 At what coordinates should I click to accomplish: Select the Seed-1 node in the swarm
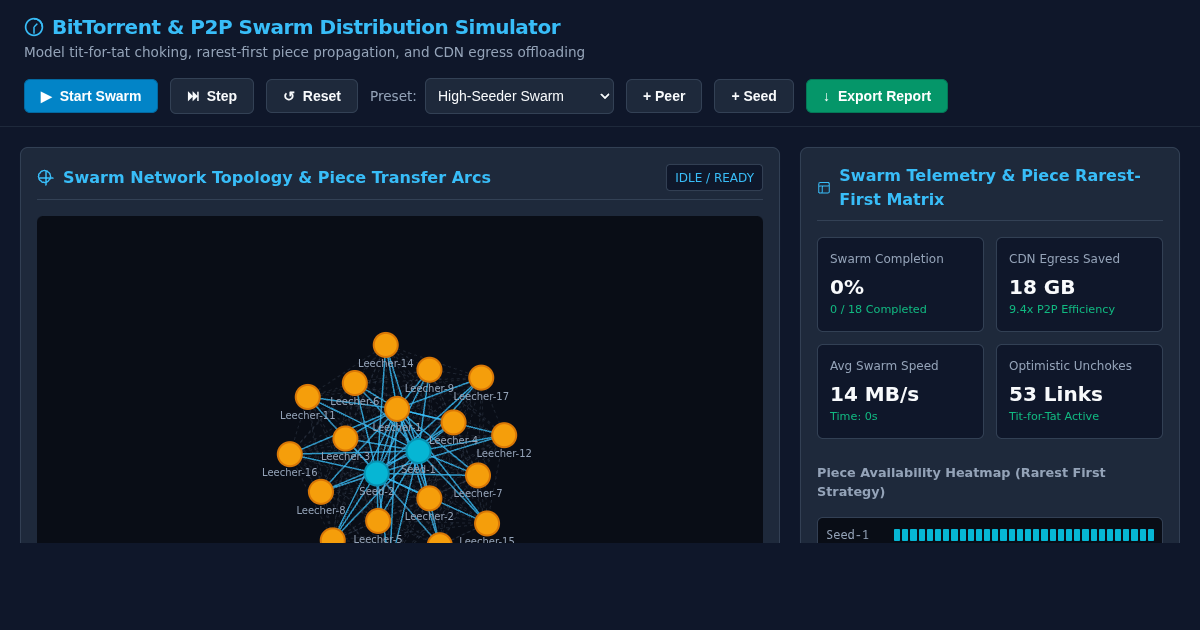(x=418, y=451)
